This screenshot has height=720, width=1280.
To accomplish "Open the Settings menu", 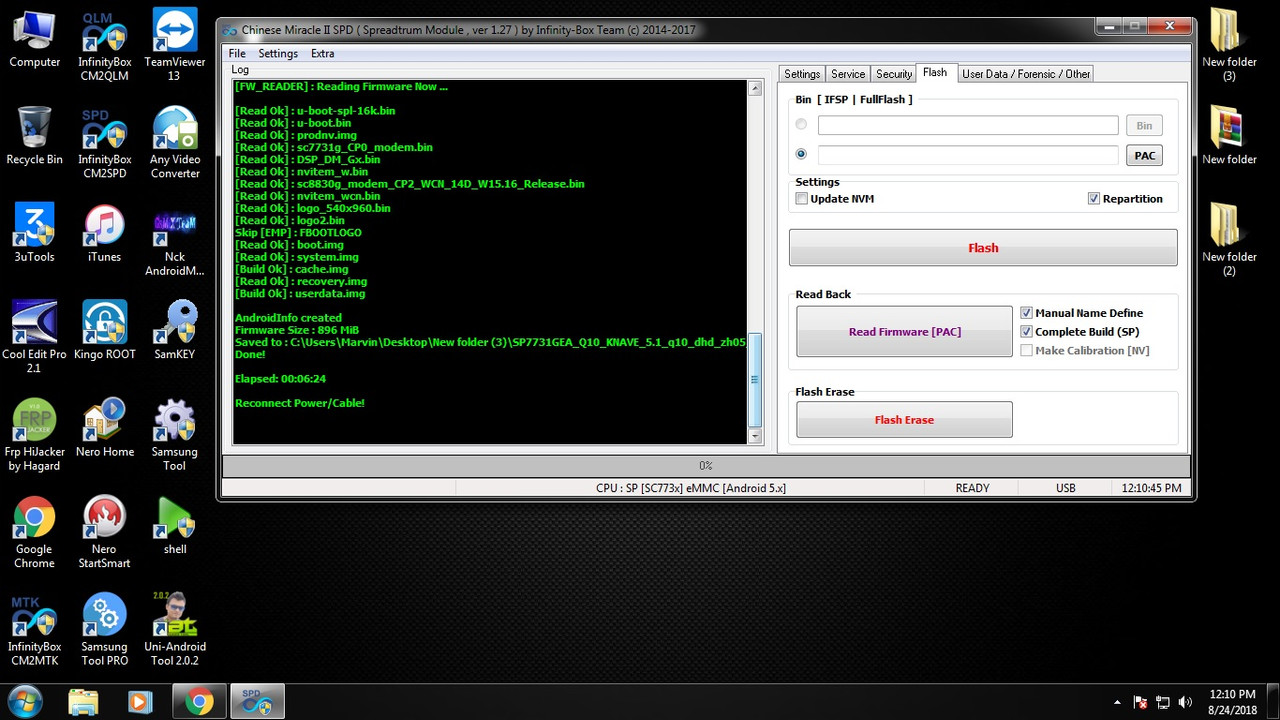I will click(x=278, y=53).
